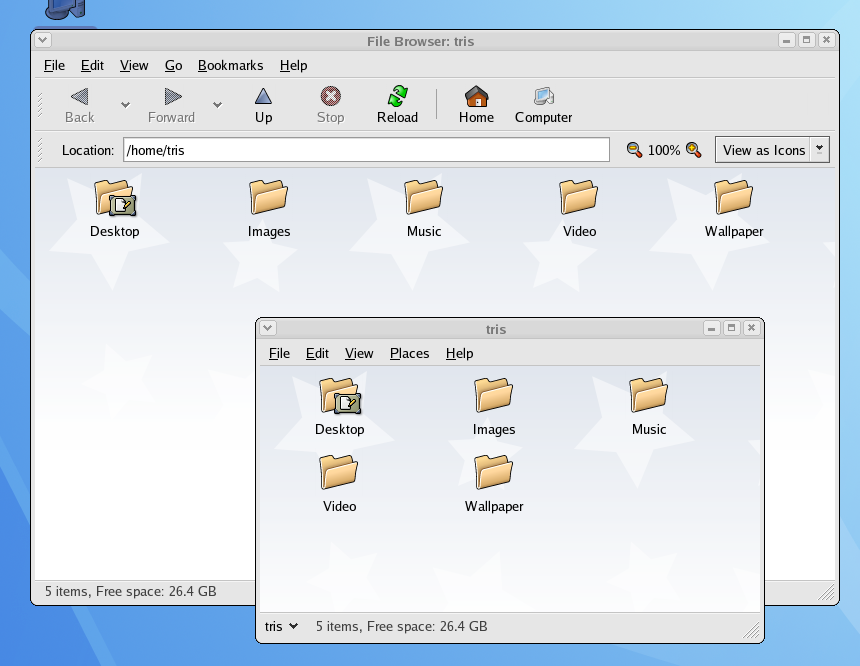Click the 'Location:' label

pos(88,150)
